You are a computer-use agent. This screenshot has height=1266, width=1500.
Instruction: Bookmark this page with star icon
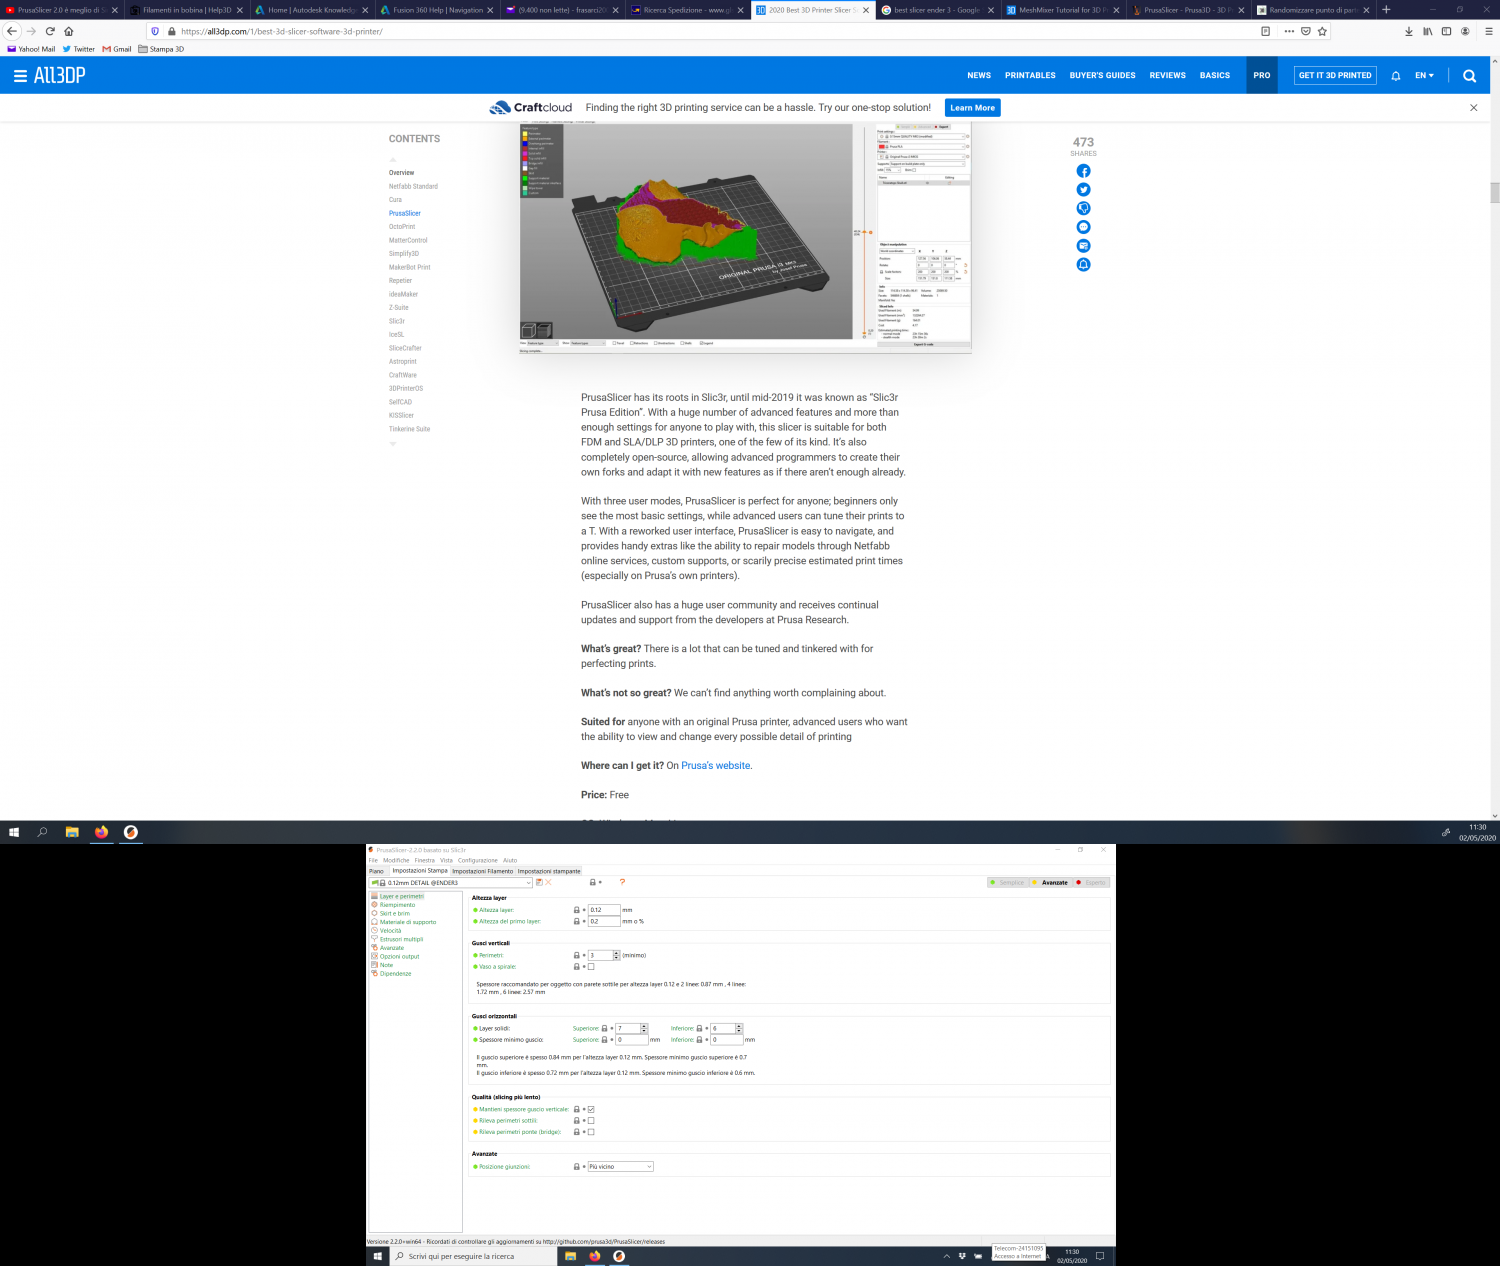tap(1322, 31)
